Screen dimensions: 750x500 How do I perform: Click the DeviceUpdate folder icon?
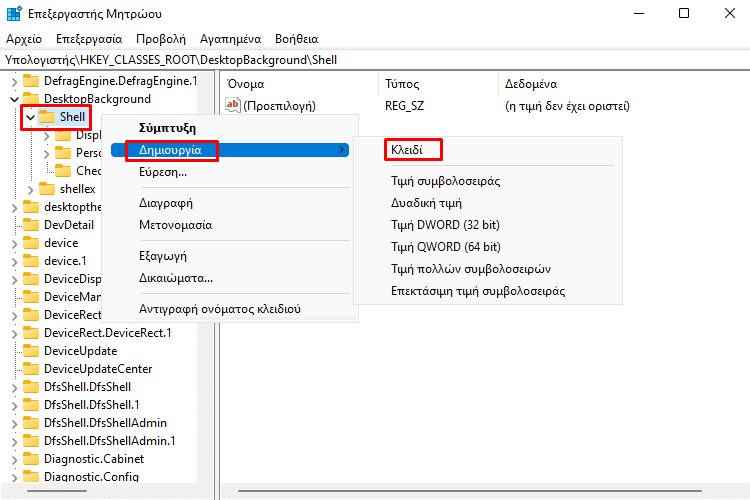(31, 351)
